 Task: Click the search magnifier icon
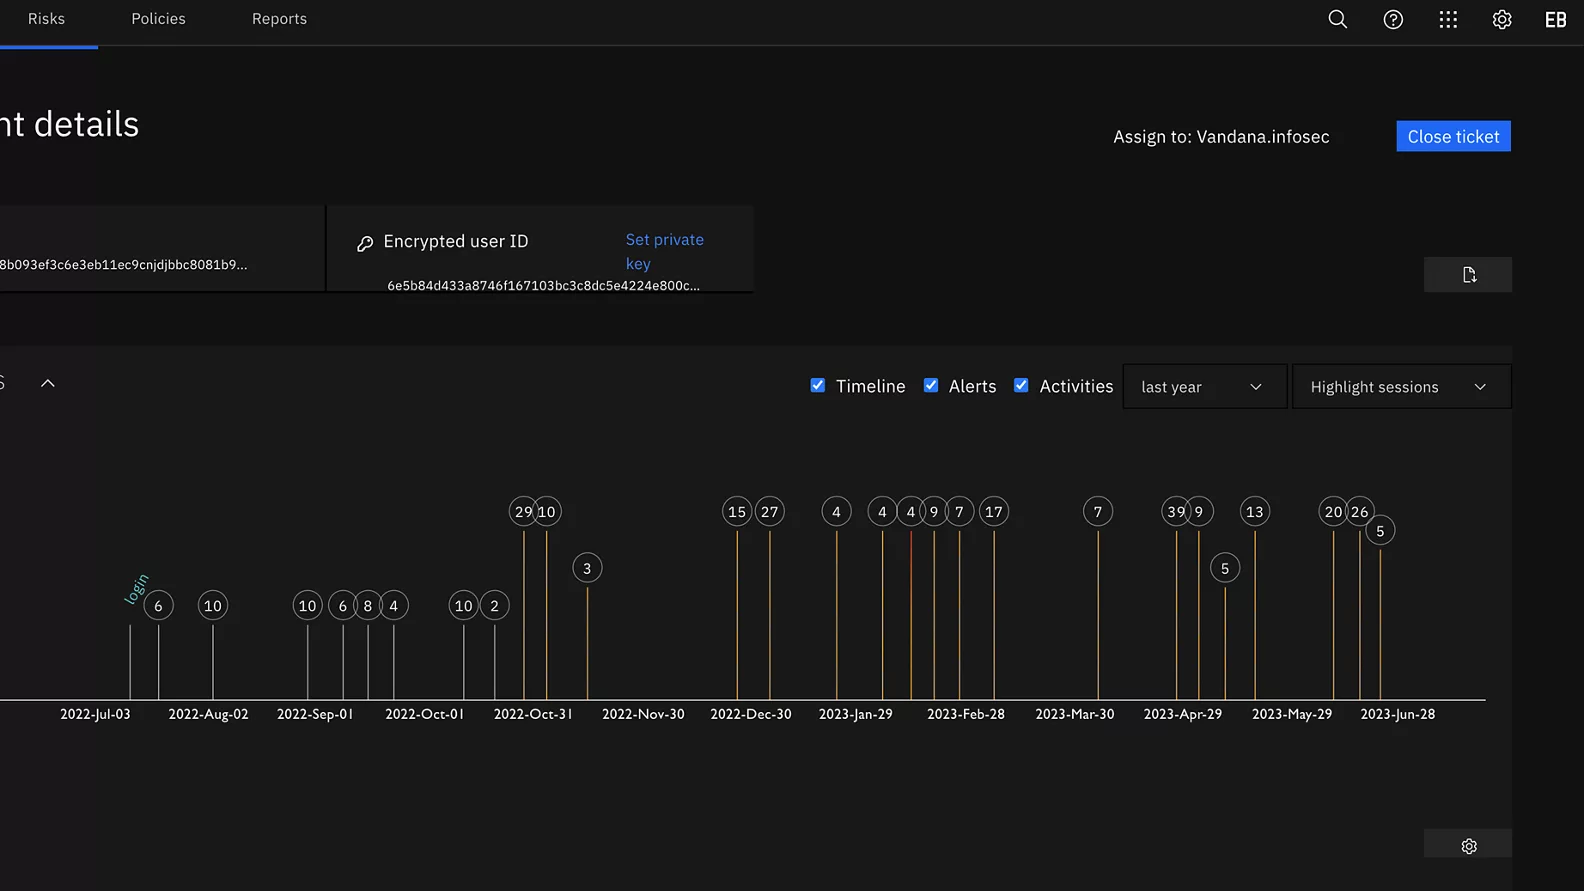click(1337, 19)
